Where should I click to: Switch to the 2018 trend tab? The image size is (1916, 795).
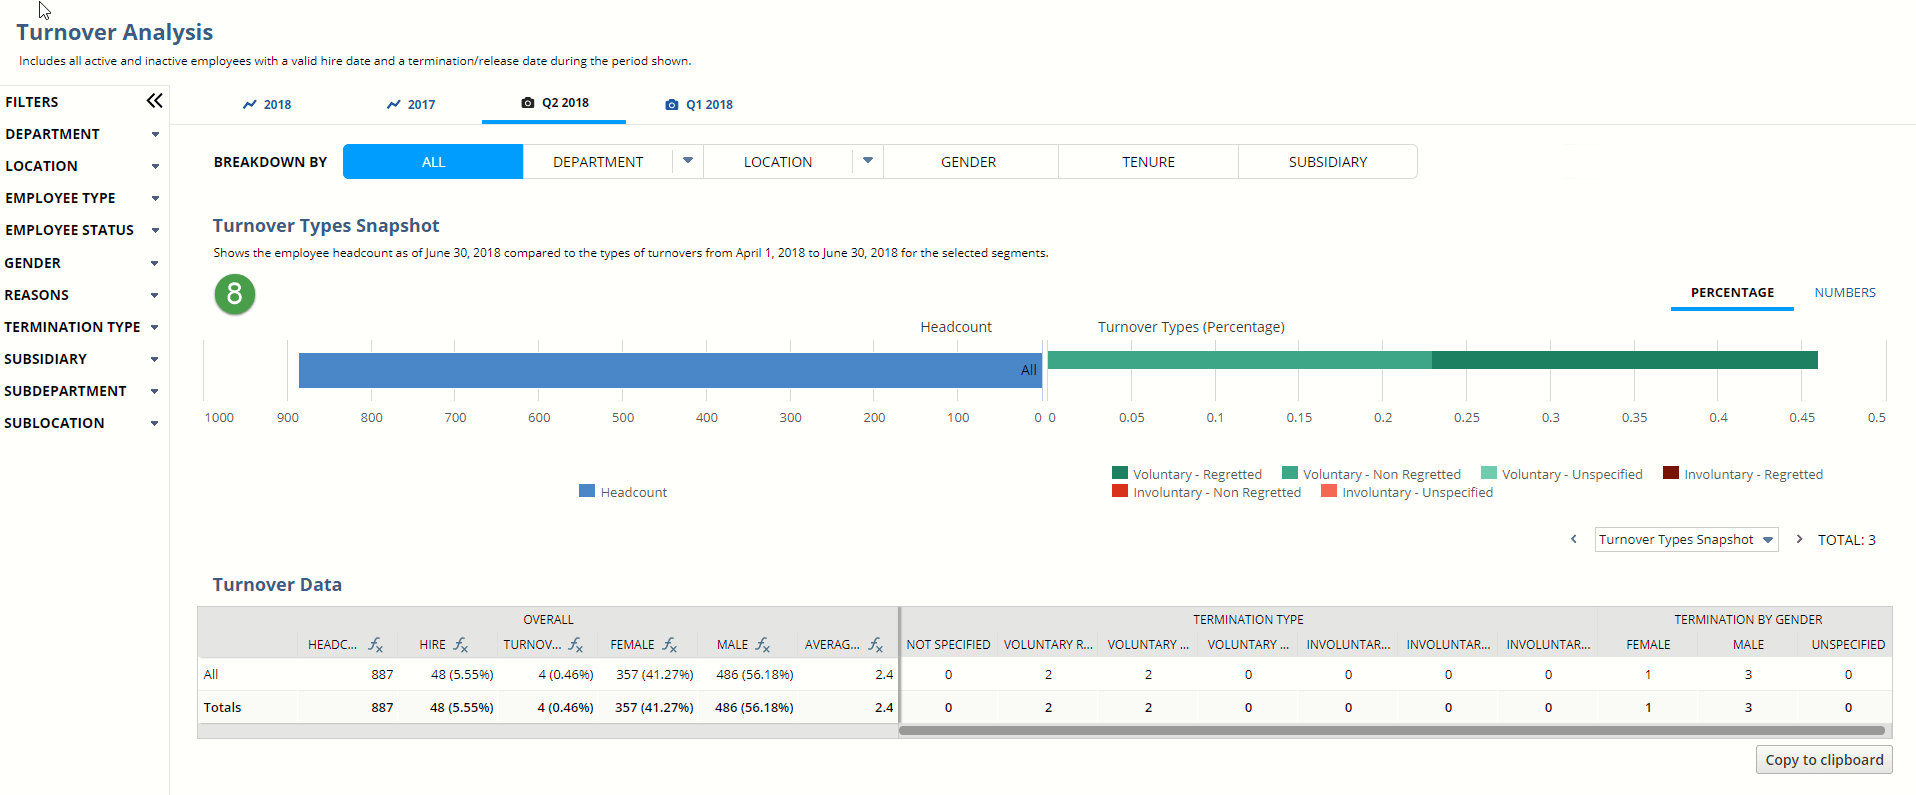[267, 104]
